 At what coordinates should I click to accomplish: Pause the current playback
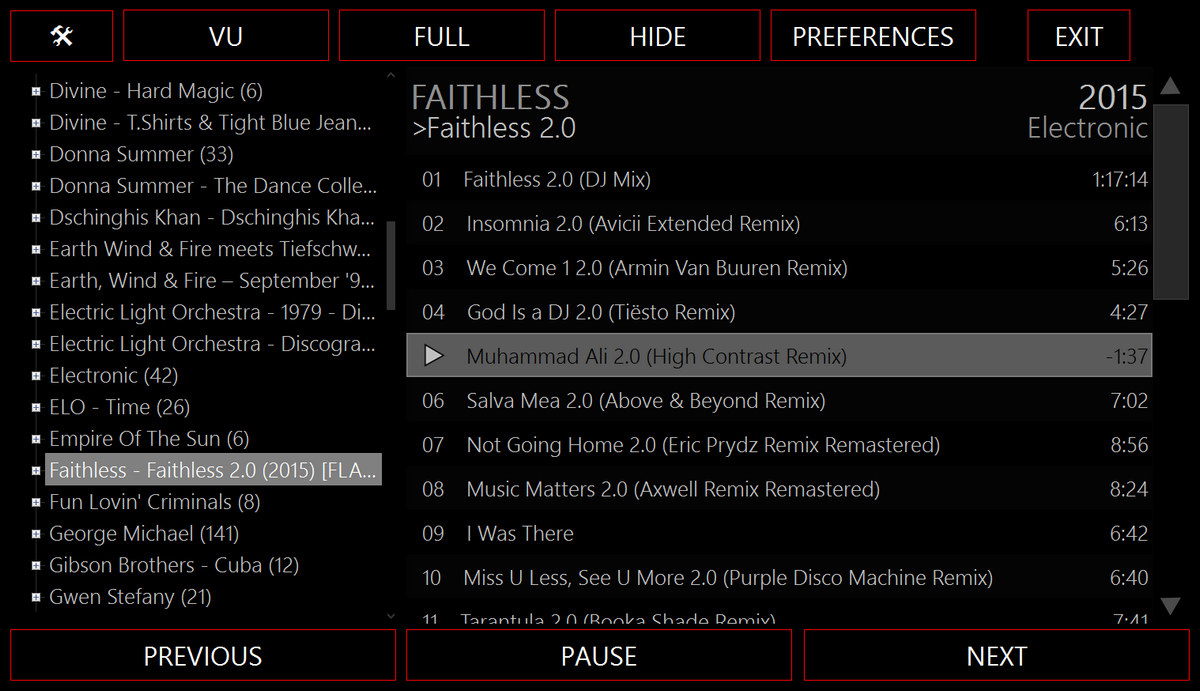tap(598, 656)
